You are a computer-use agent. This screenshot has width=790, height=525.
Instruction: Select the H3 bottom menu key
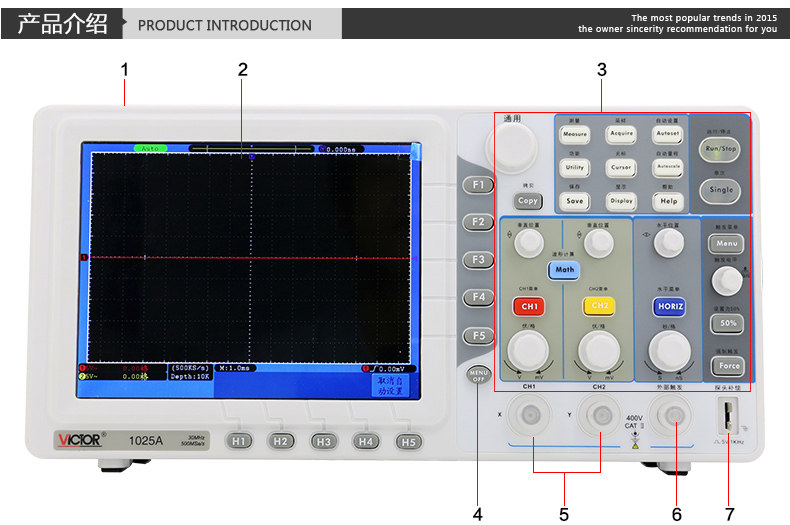tap(323, 442)
